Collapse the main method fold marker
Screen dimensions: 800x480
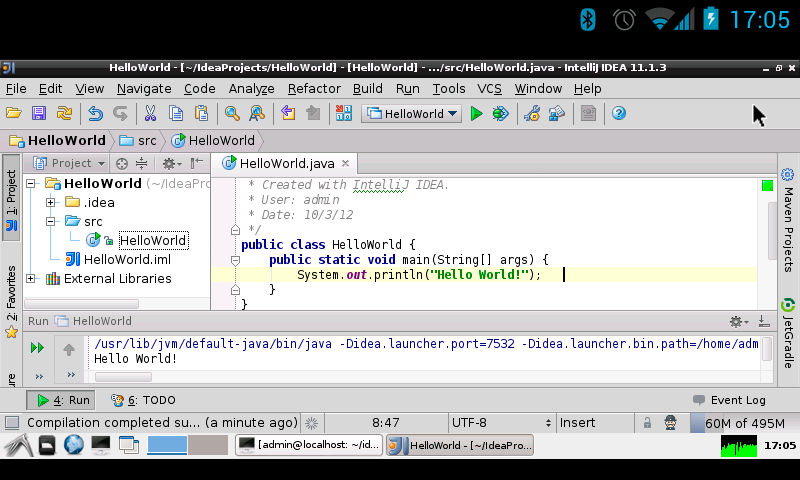235,261
